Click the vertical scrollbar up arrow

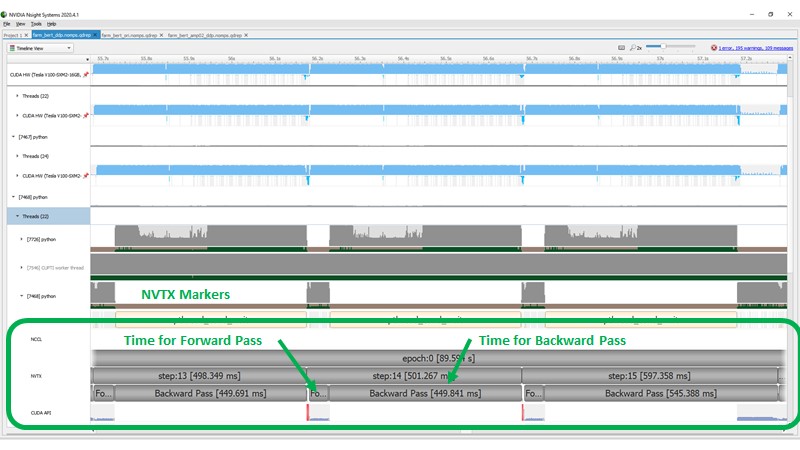click(x=790, y=59)
